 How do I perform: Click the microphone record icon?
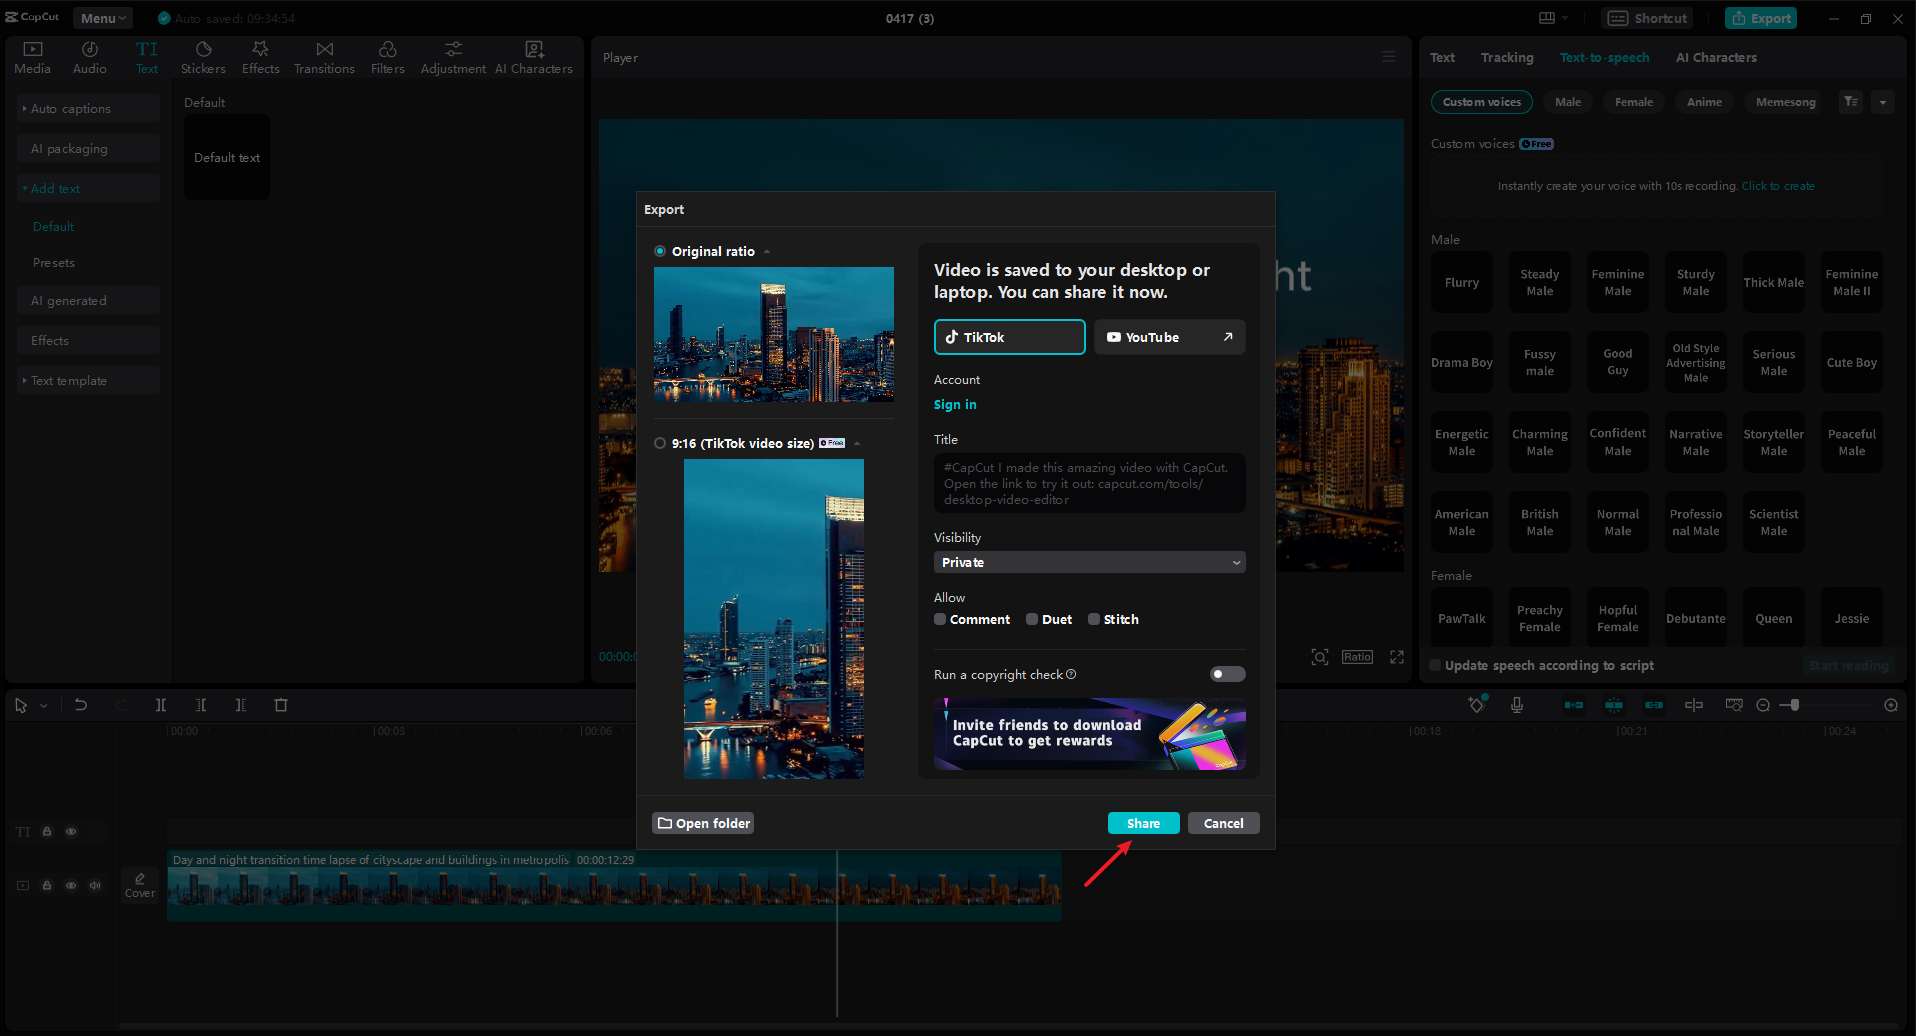(x=1517, y=705)
